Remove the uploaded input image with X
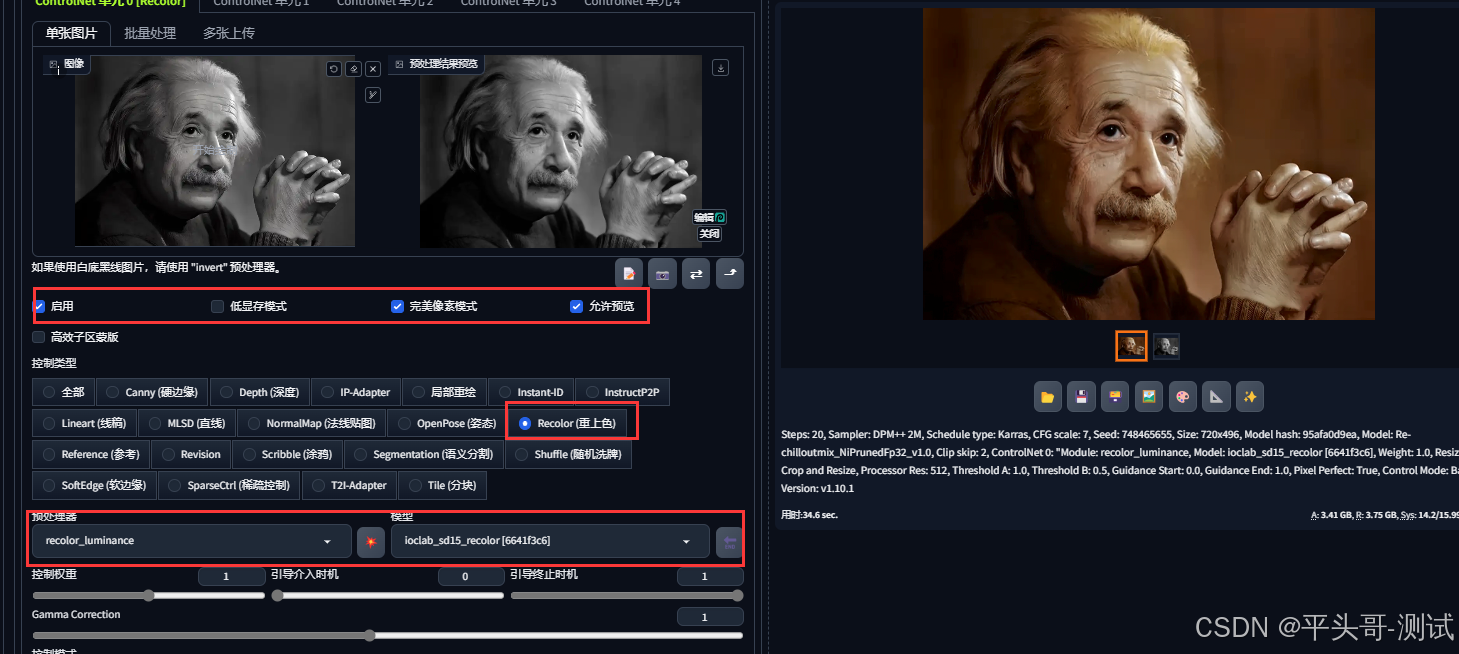This screenshot has height=654, width=1459. [373, 69]
